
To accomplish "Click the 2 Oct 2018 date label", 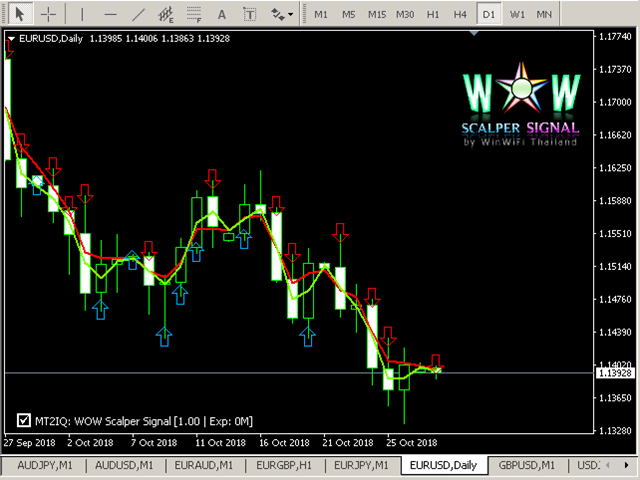I will 90,443.
